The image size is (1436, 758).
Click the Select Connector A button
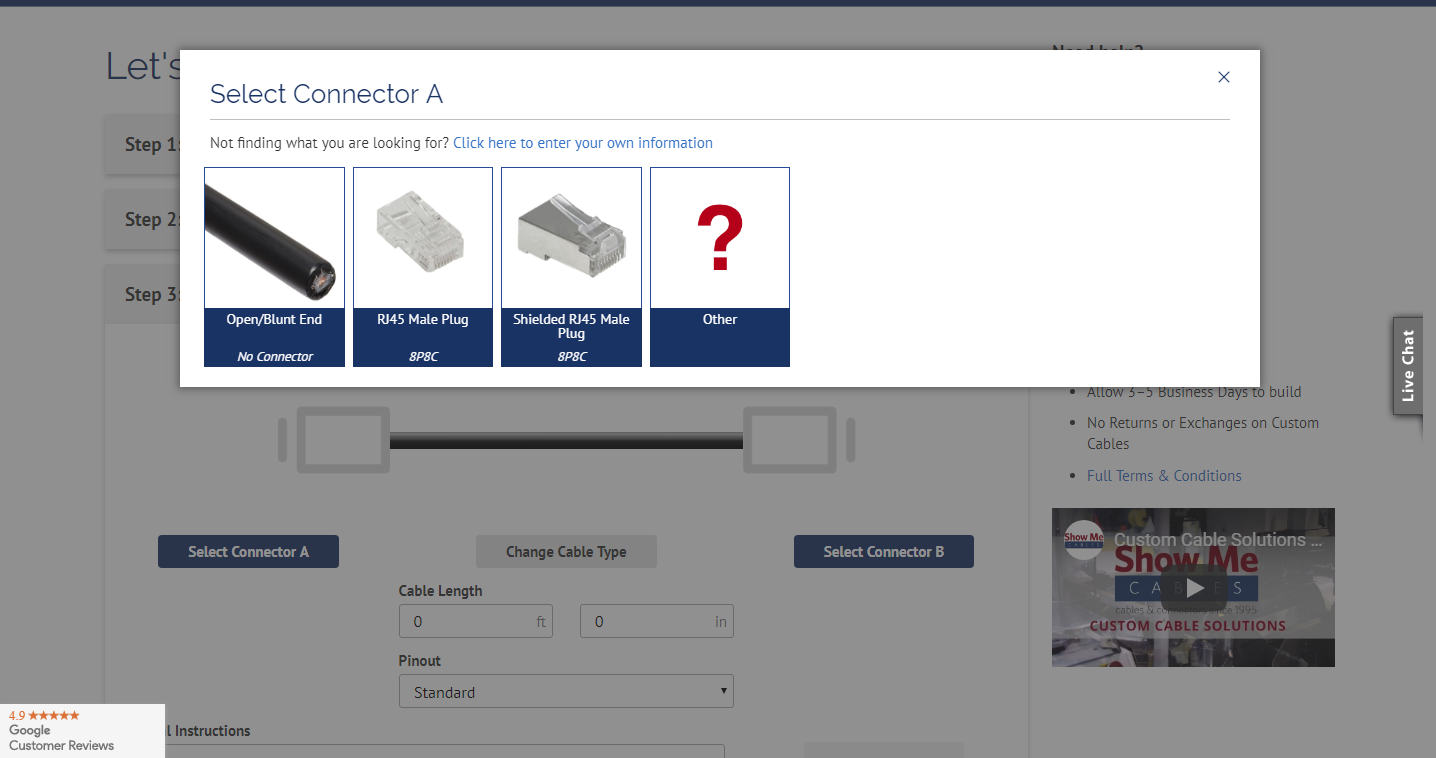coord(248,552)
